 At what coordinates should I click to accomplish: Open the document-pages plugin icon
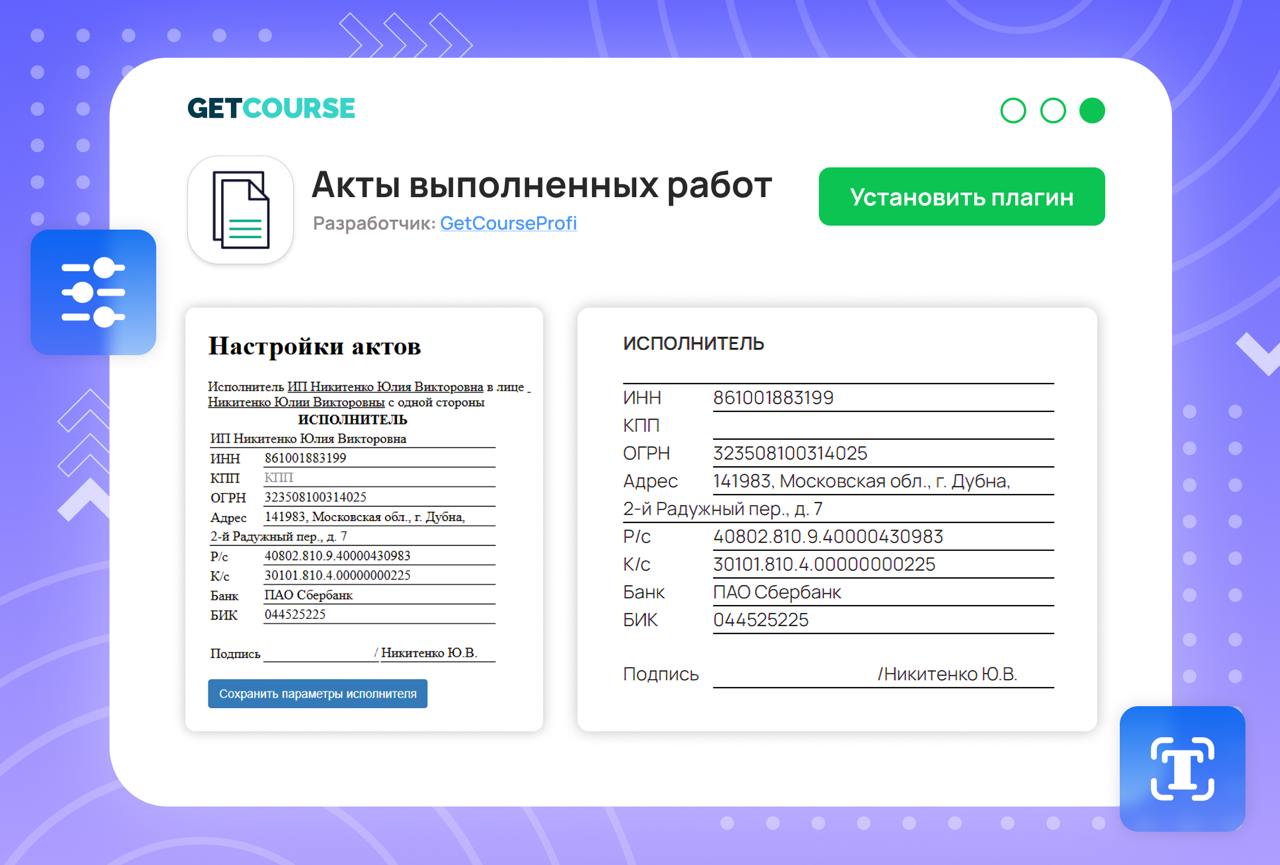pos(240,210)
